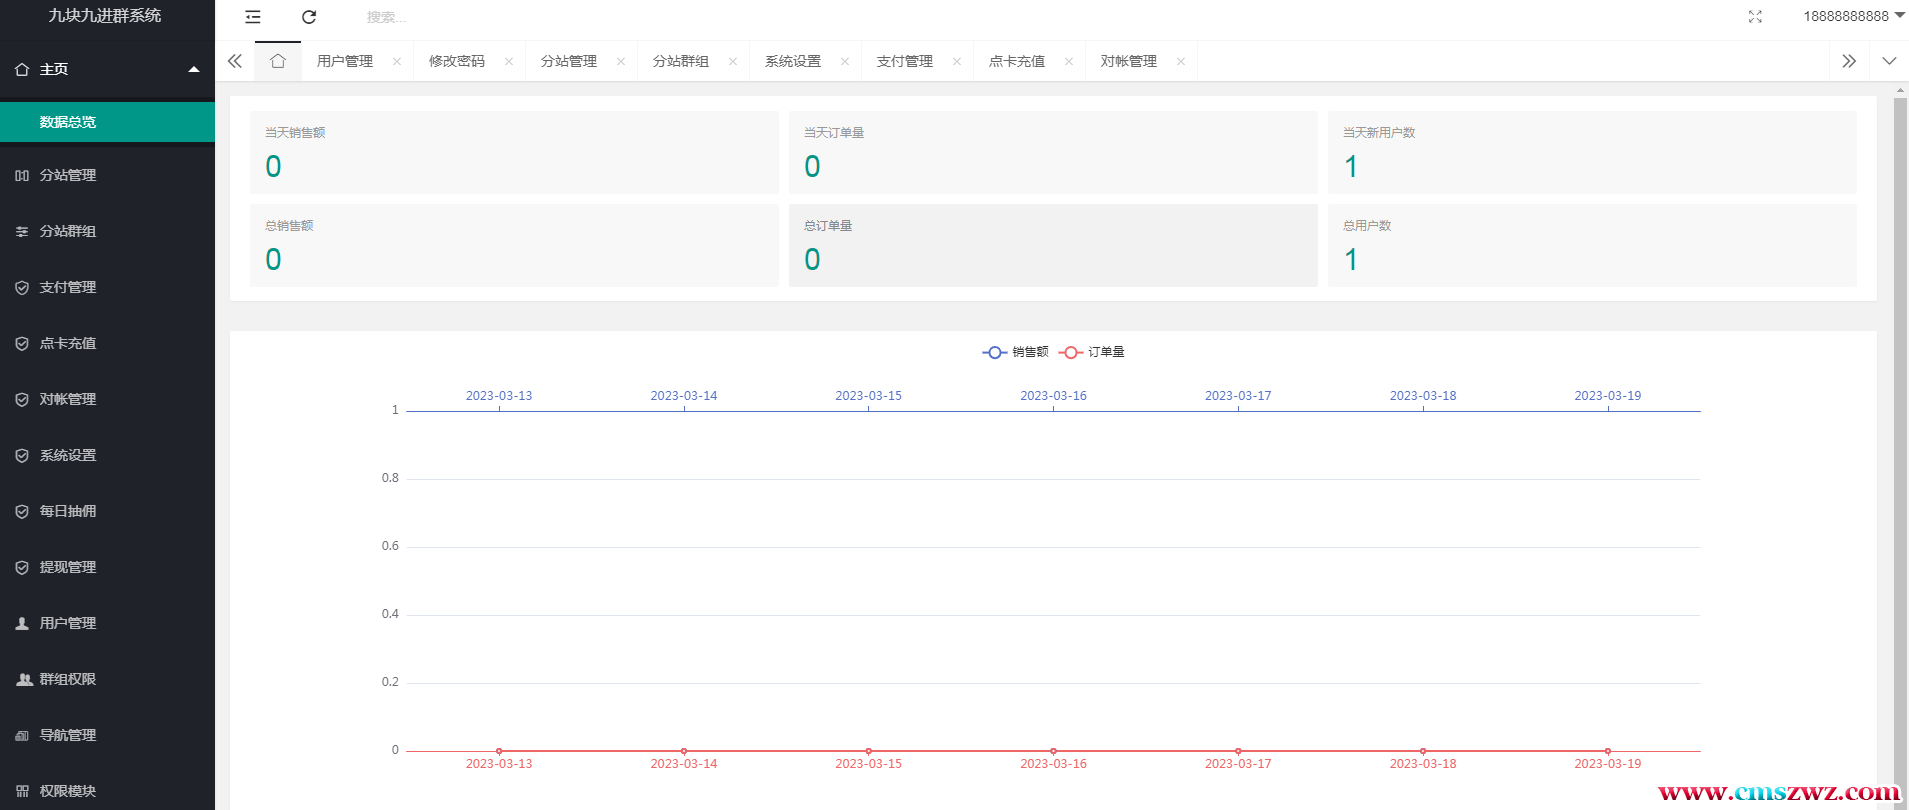Click the refresh page icon
Viewport: 1909px width, 810px height.
pyautogui.click(x=309, y=17)
